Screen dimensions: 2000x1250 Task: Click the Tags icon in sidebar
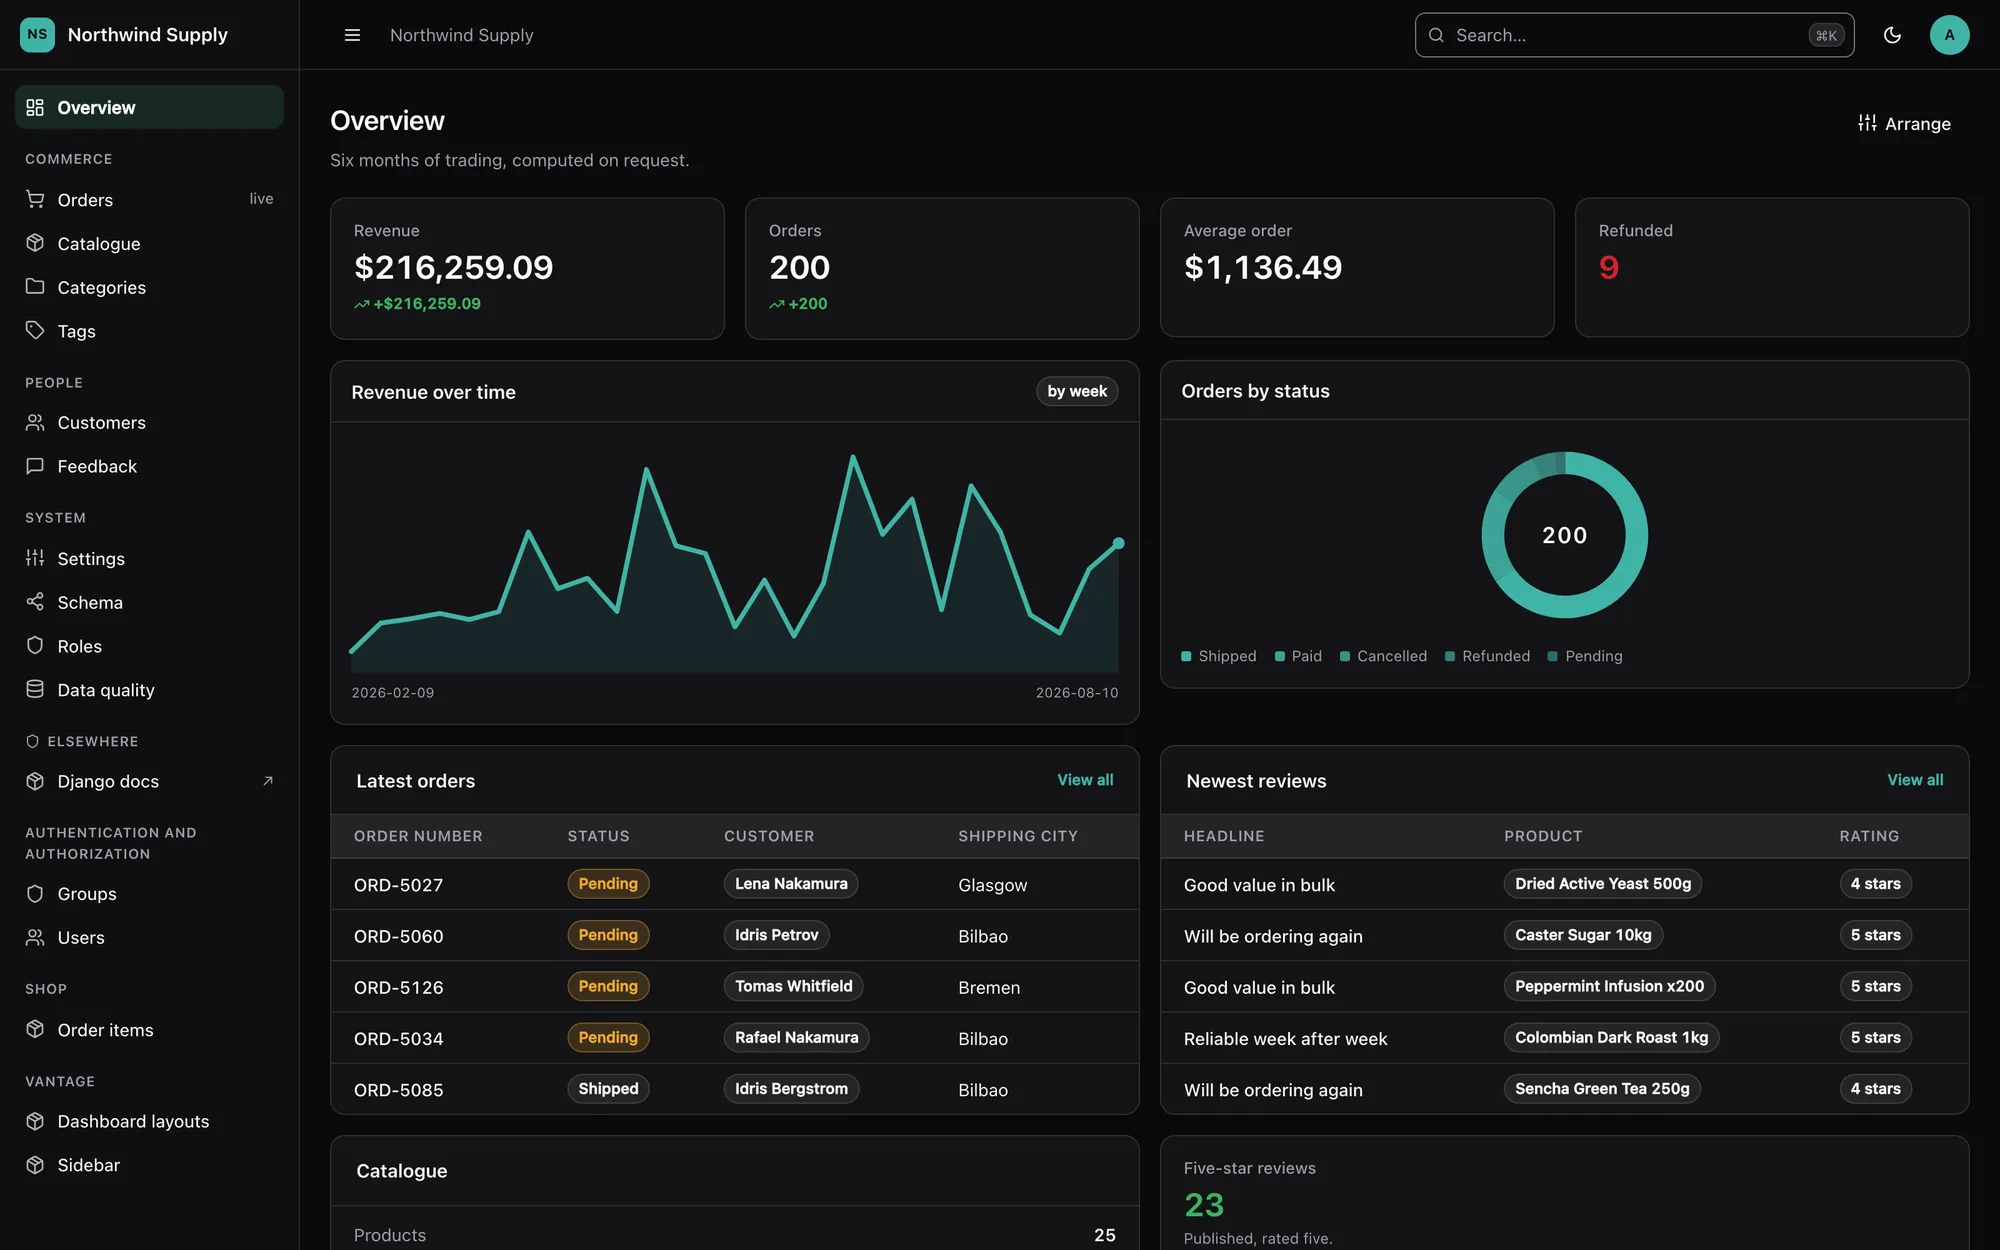tap(35, 330)
